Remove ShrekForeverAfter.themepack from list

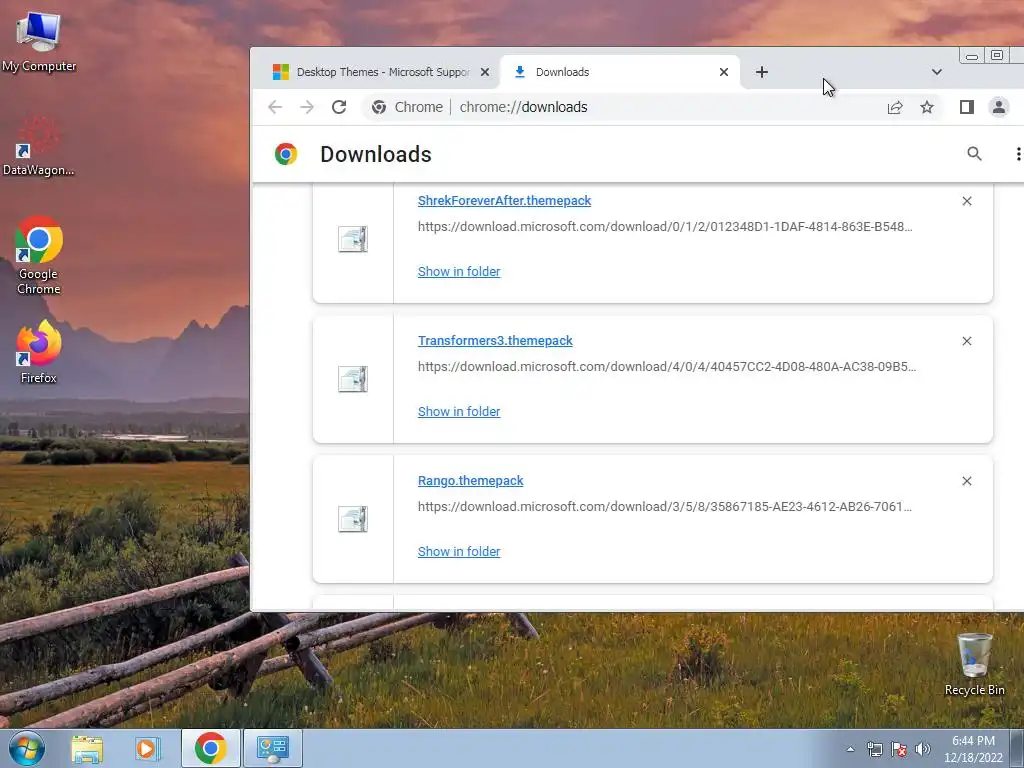pyautogui.click(x=967, y=201)
